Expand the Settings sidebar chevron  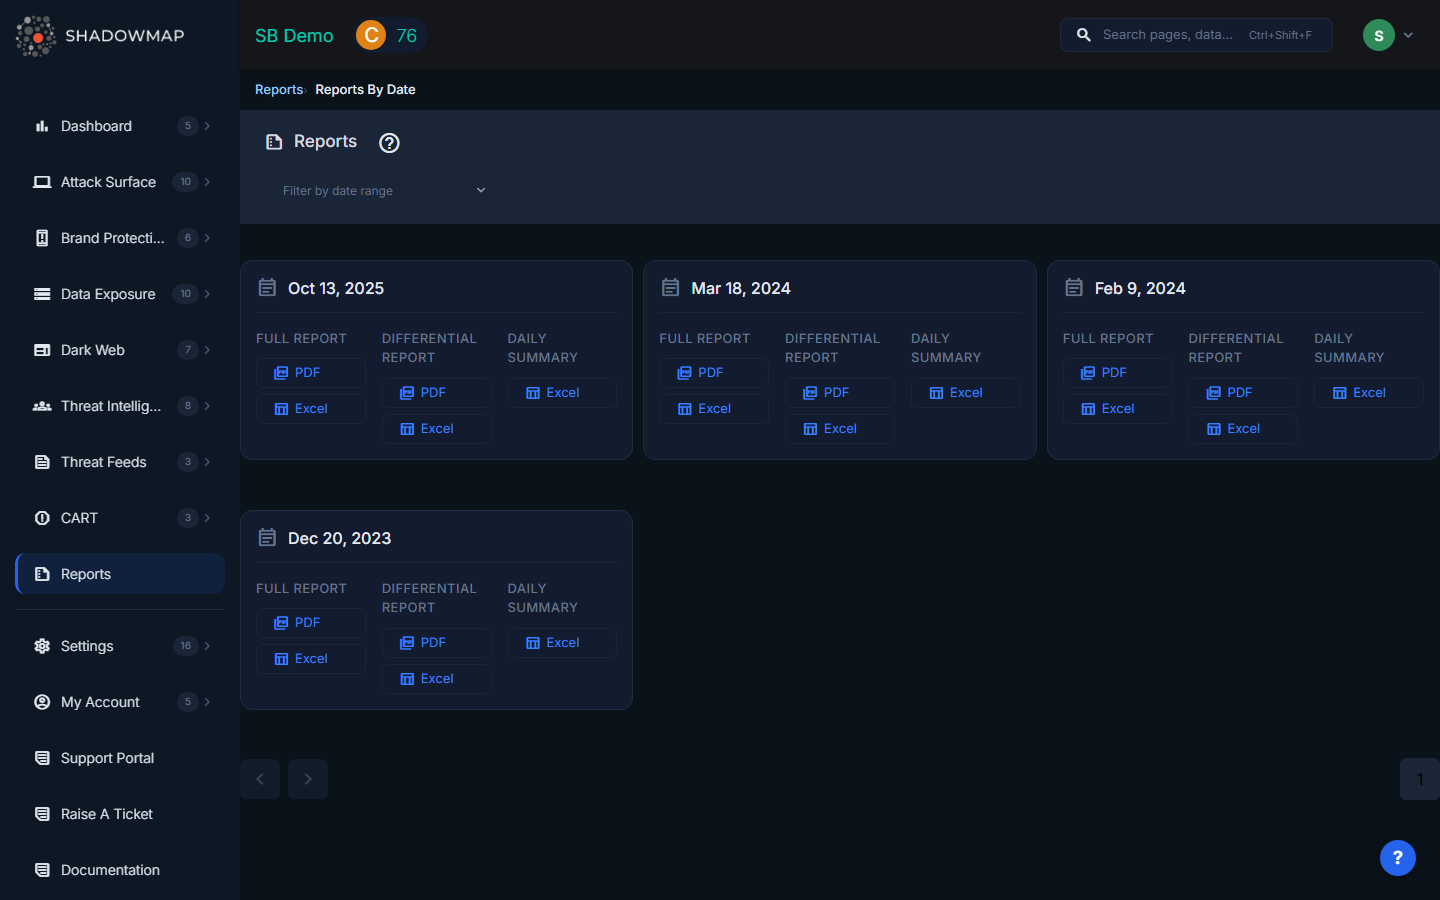tap(207, 646)
